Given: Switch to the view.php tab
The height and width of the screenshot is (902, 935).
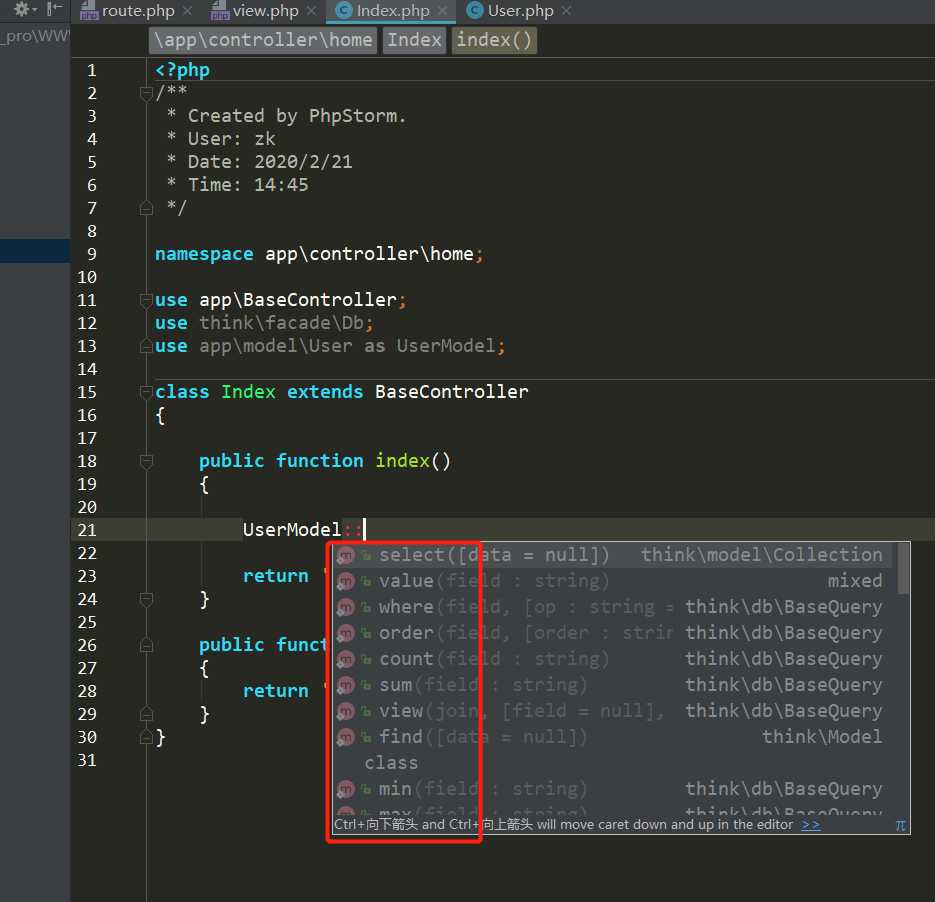Looking at the screenshot, I should tap(265, 11).
